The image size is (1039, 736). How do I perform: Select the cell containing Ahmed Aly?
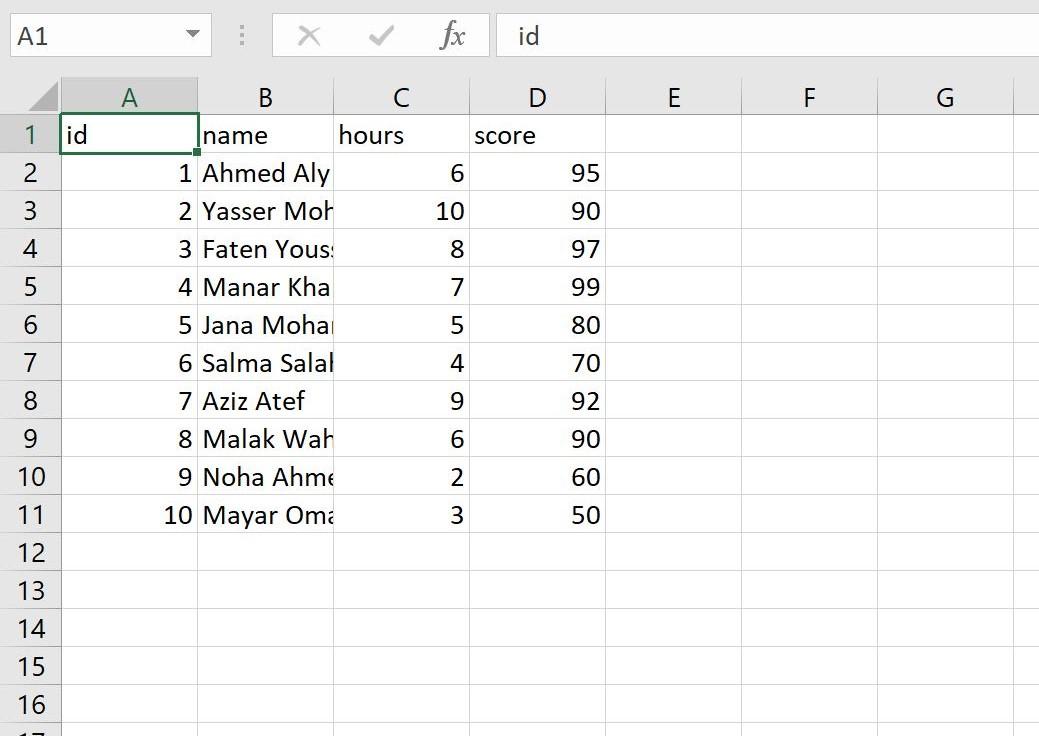coord(265,173)
